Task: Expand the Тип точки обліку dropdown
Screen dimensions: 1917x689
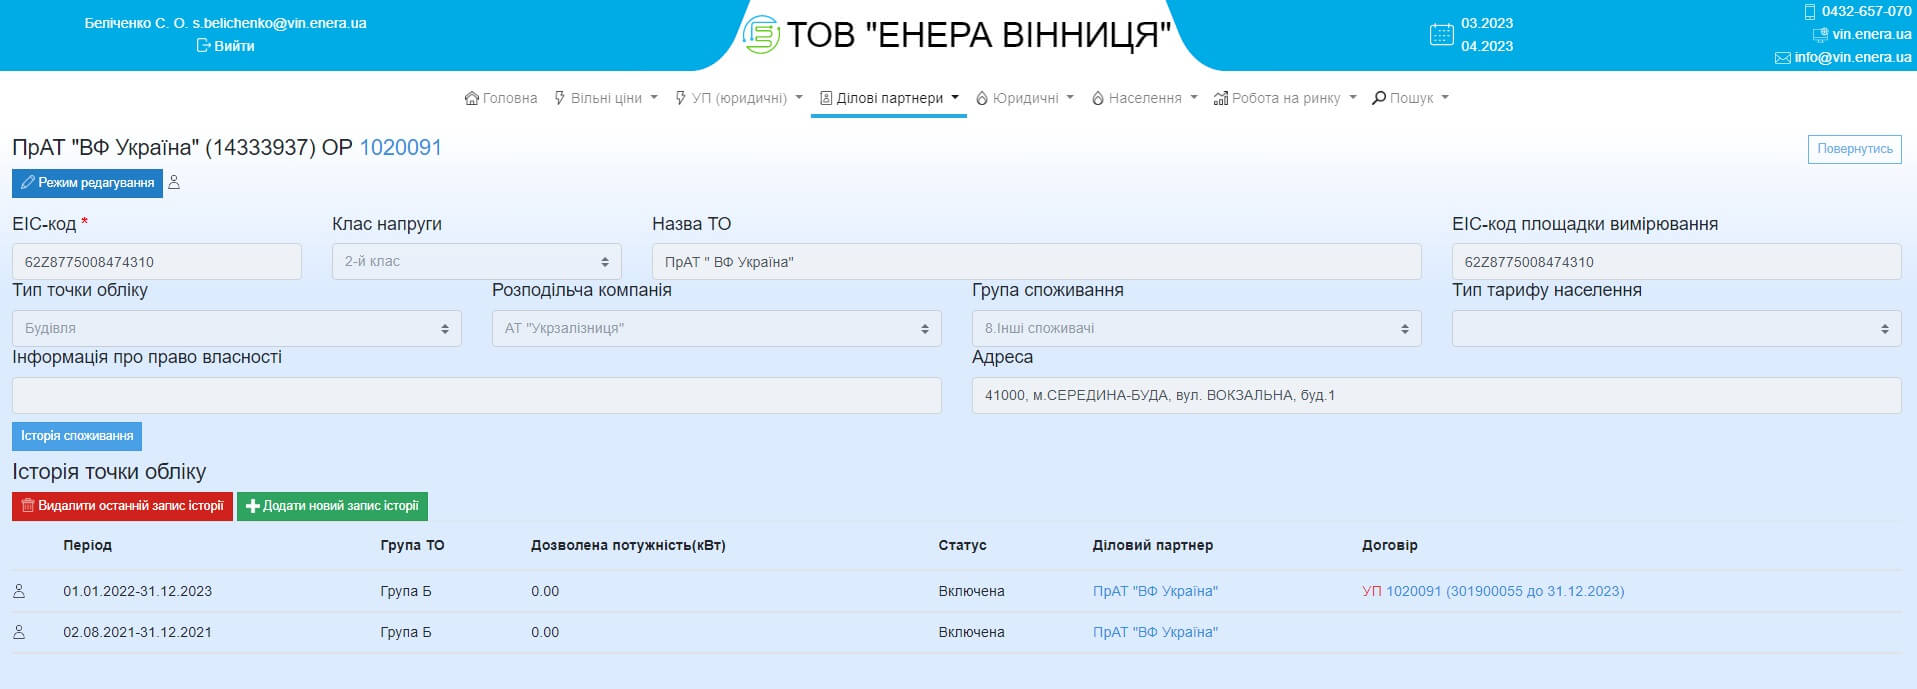Action: pyautogui.click(x=236, y=329)
